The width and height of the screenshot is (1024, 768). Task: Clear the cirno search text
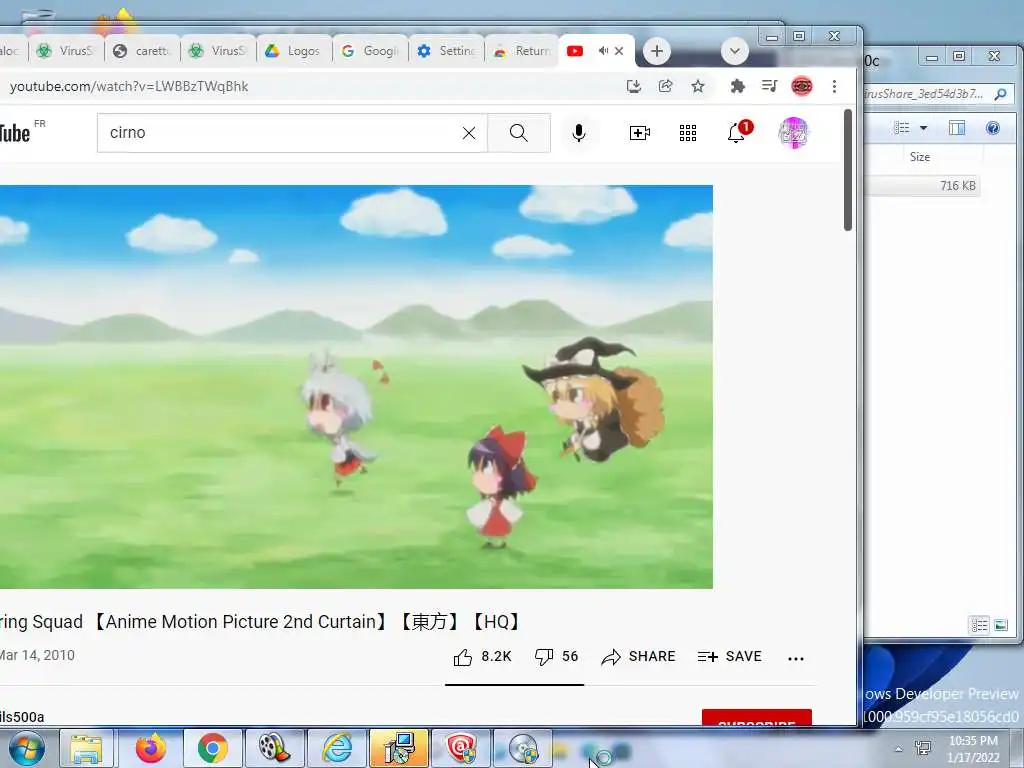(468, 133)
